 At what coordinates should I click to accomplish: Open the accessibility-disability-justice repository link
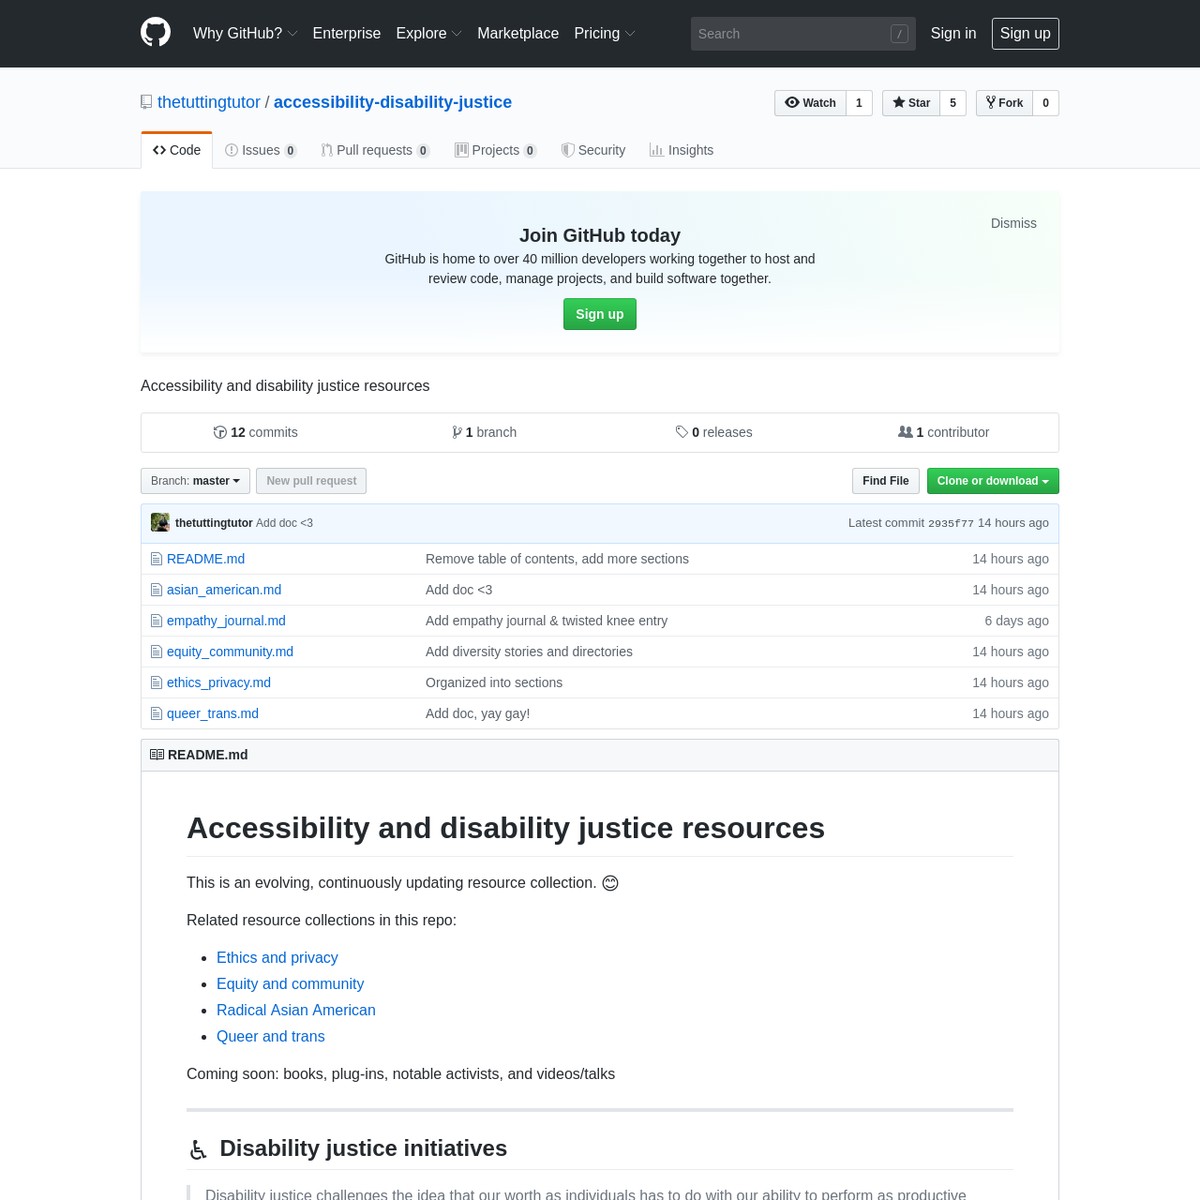pos(393,102)
